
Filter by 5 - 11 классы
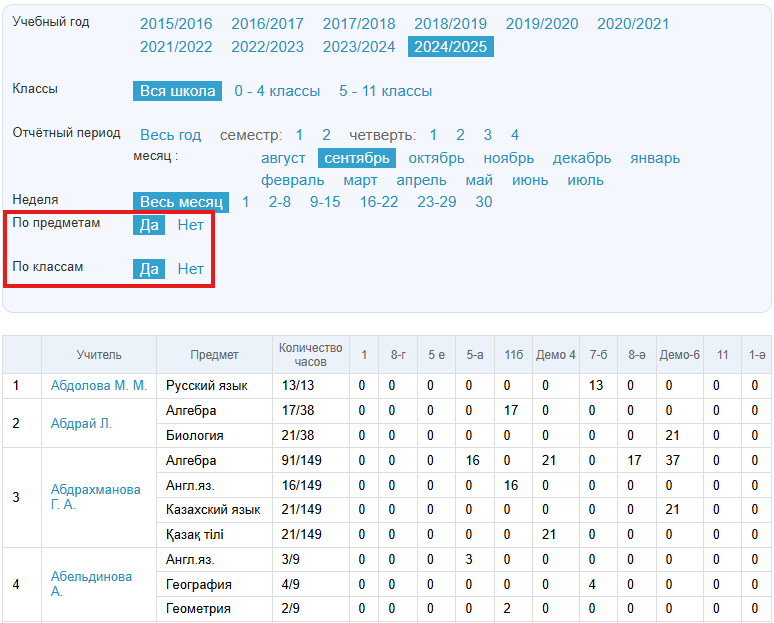tap(385, 91)
